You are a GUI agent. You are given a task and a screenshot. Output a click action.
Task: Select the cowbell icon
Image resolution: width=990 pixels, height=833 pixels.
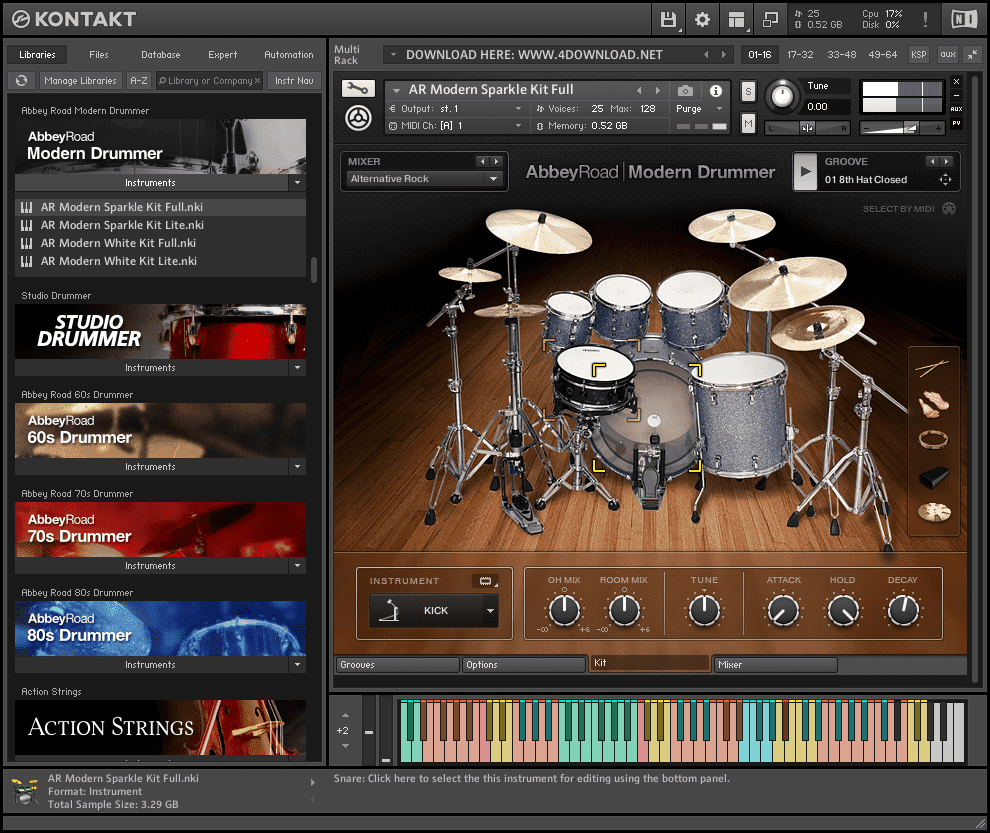click(933, 477)
